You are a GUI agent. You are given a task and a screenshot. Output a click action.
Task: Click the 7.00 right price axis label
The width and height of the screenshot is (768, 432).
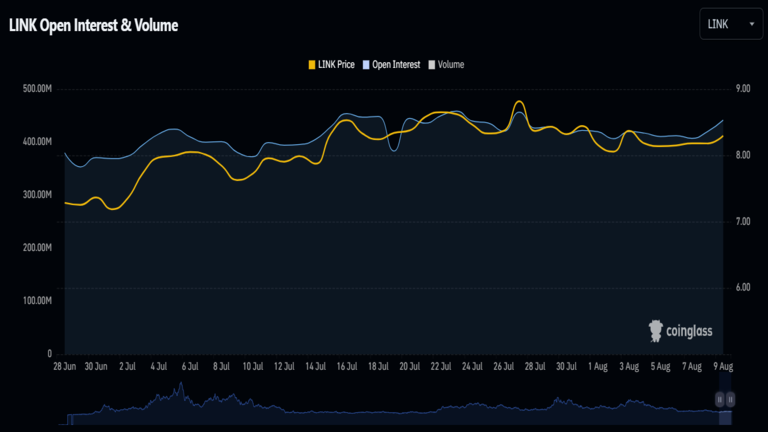(743, 222)
